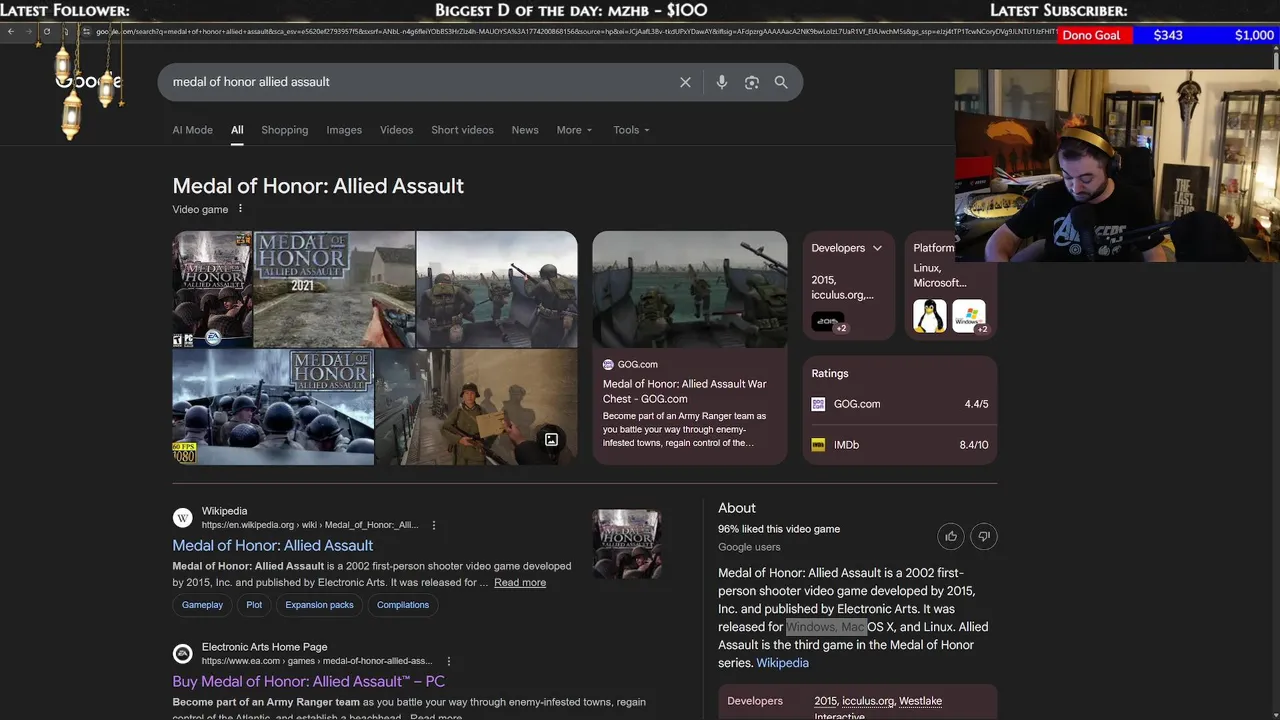
Task: Switch to the Short videos tab
Action: point(462,130)
